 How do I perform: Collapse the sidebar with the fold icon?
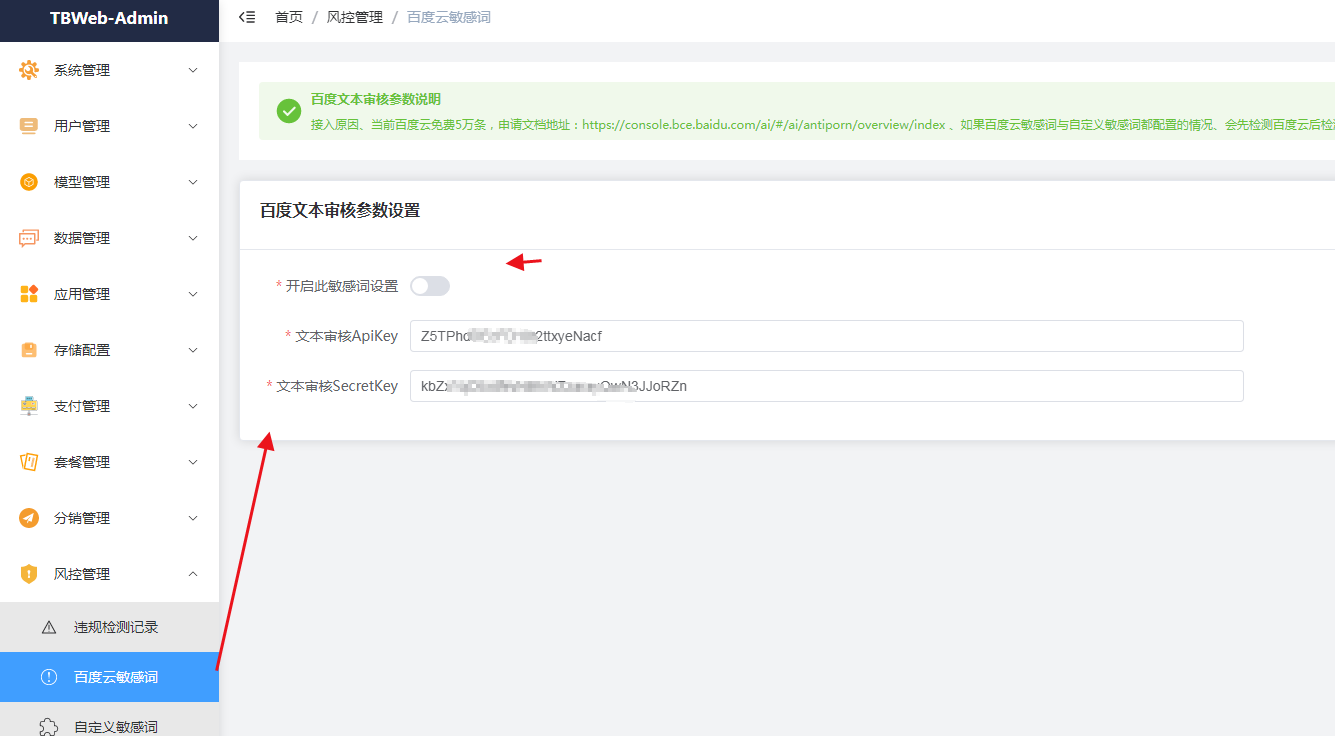coord(247,17)
